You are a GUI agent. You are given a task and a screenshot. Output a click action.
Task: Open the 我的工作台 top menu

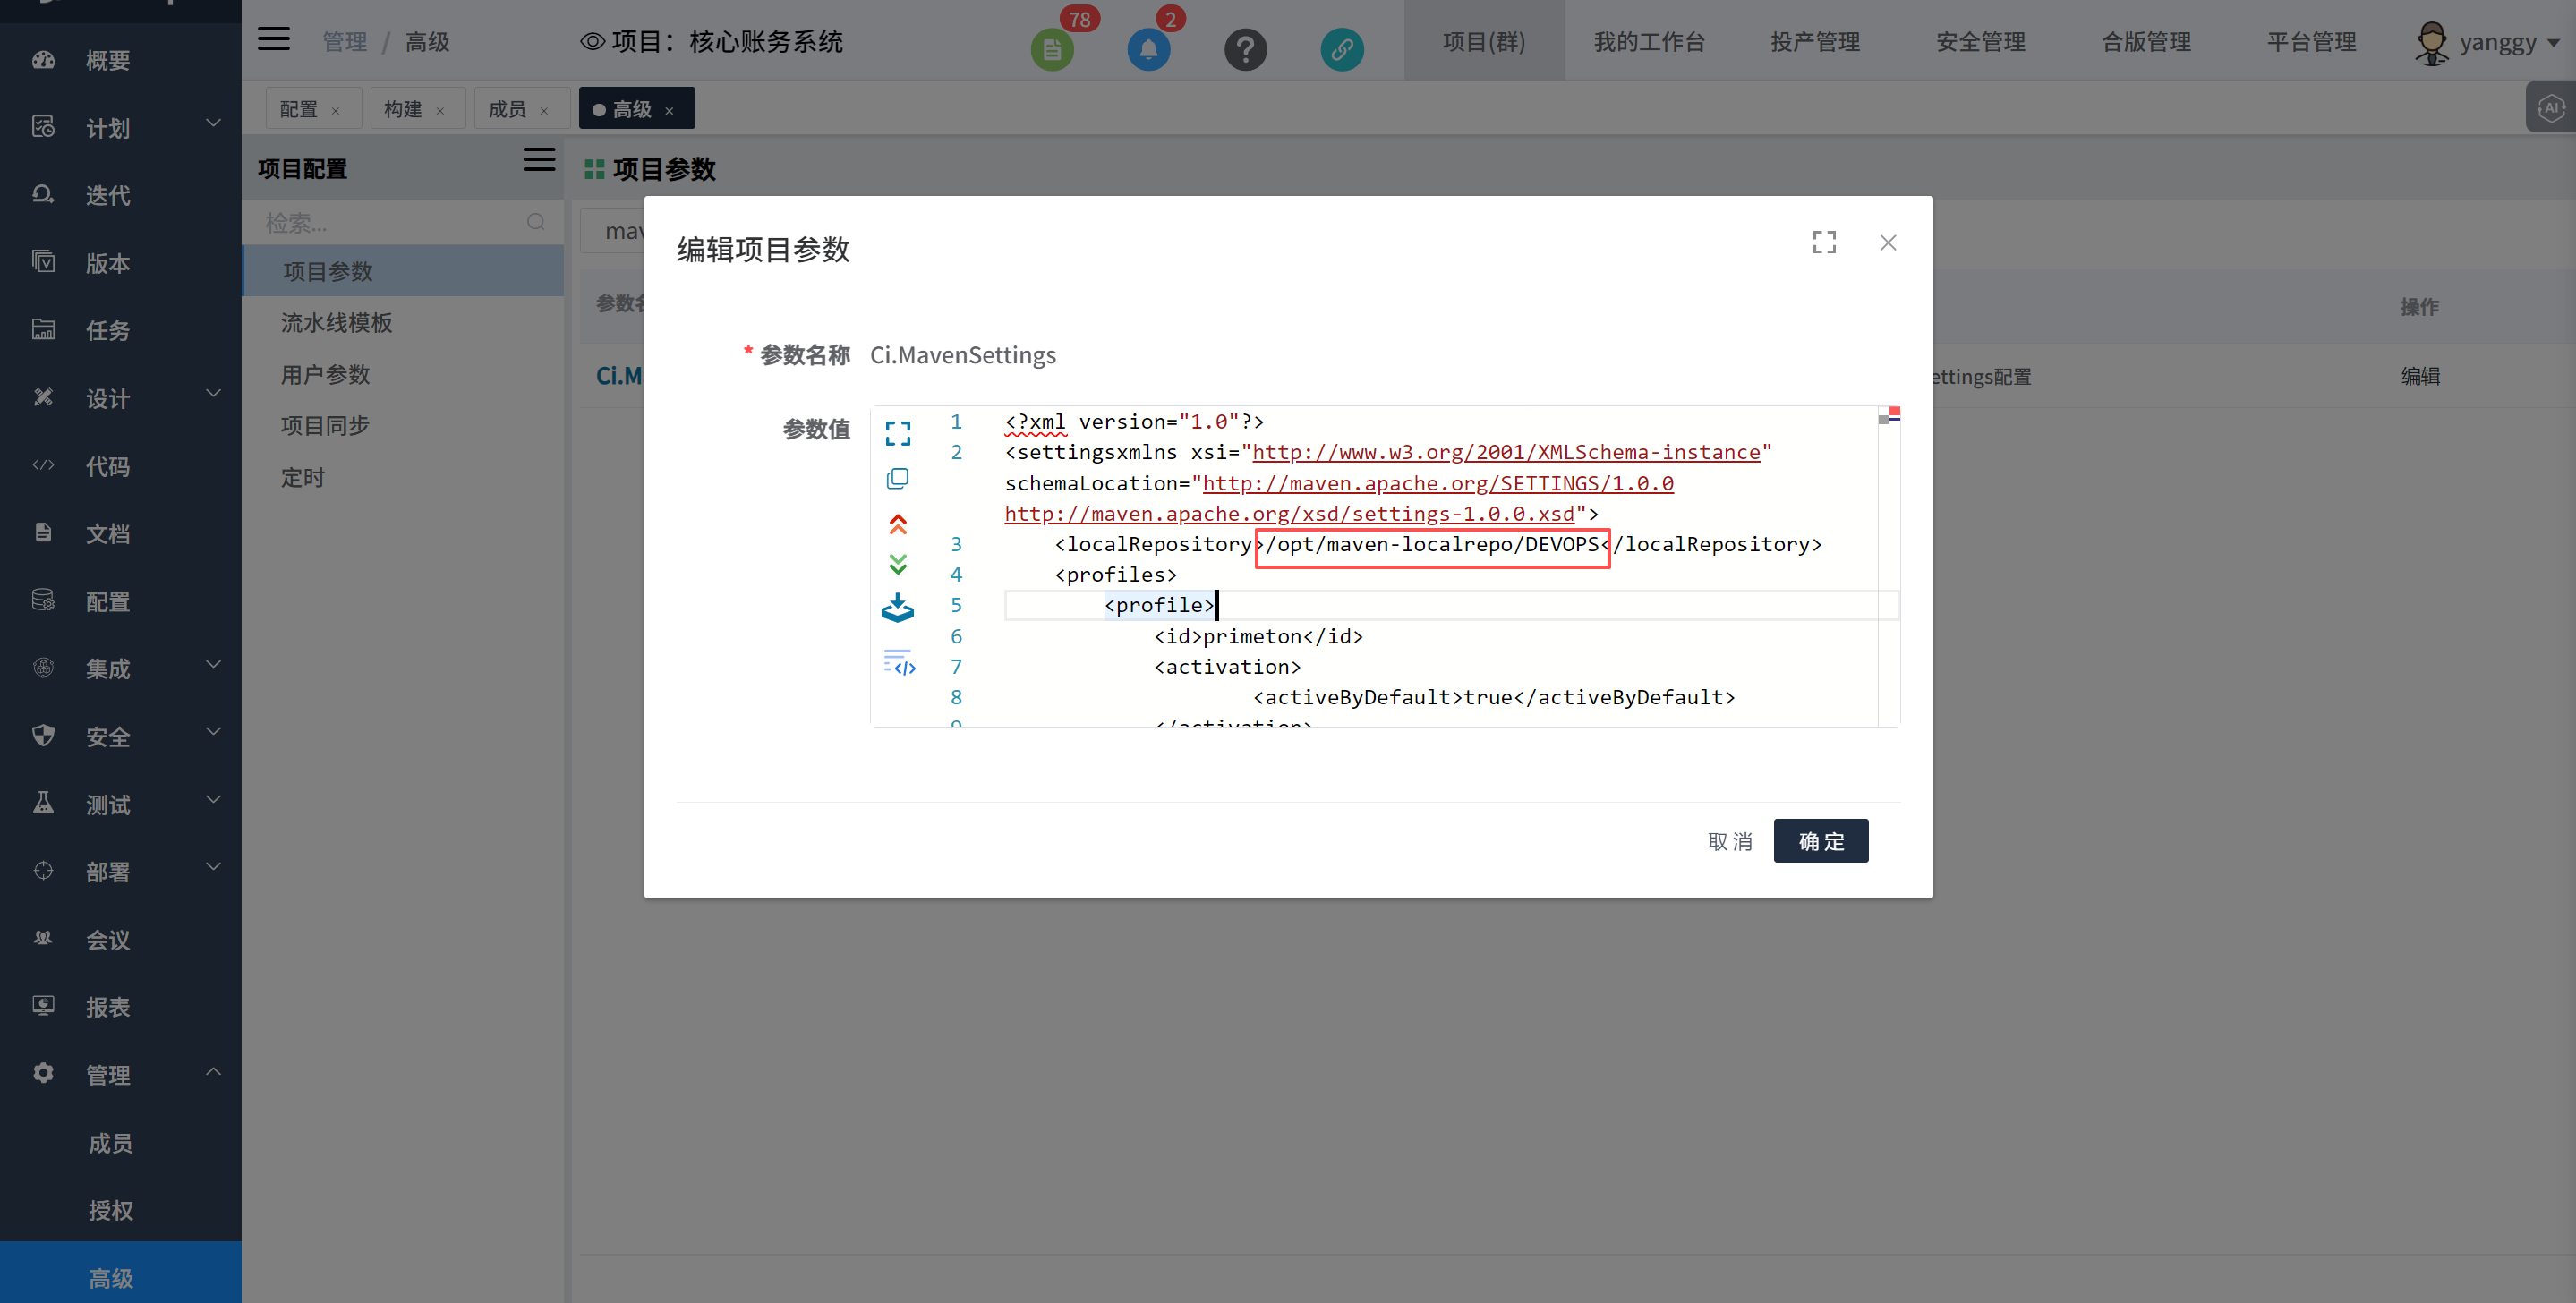click(x=1648, y=42)
